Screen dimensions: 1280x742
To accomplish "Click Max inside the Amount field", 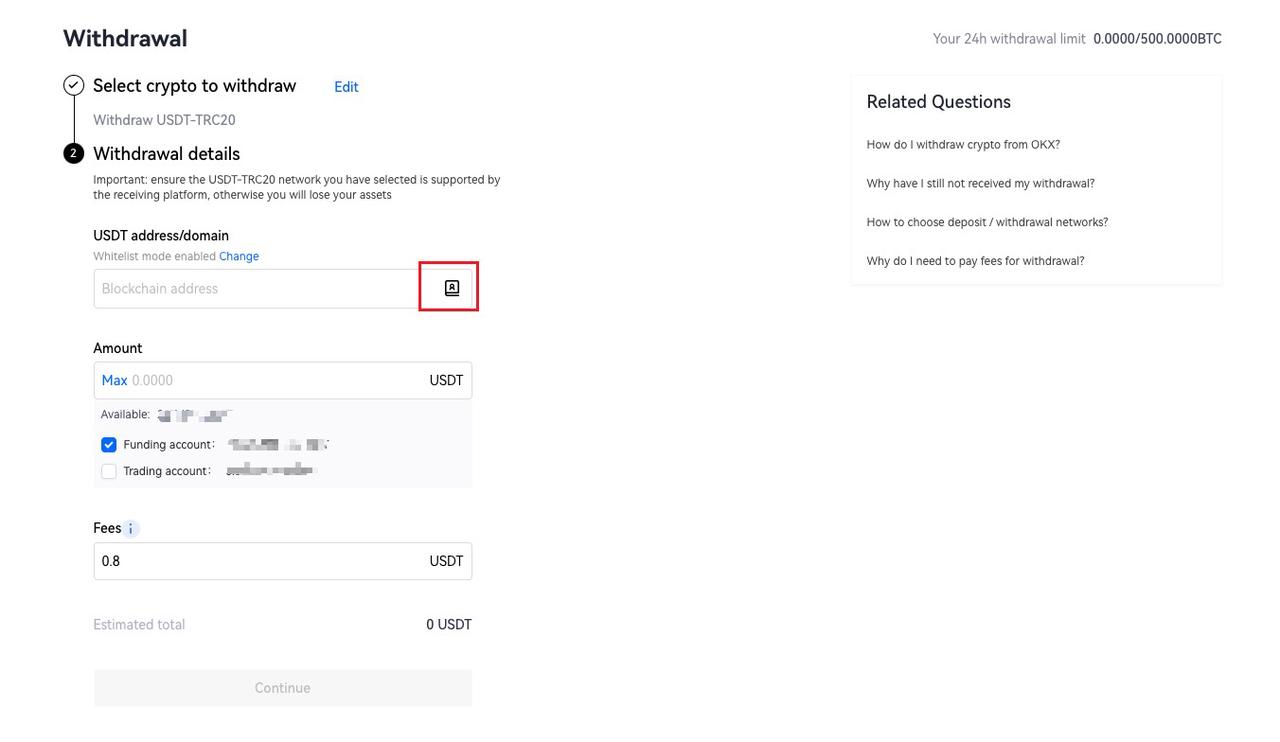I will 113,380.
